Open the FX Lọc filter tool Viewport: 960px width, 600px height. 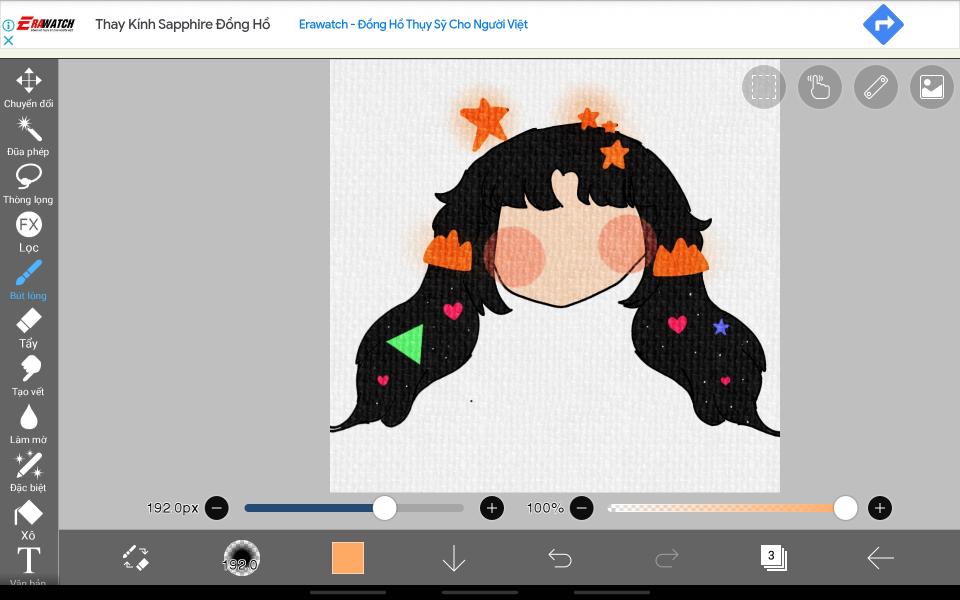click(28, 232)
